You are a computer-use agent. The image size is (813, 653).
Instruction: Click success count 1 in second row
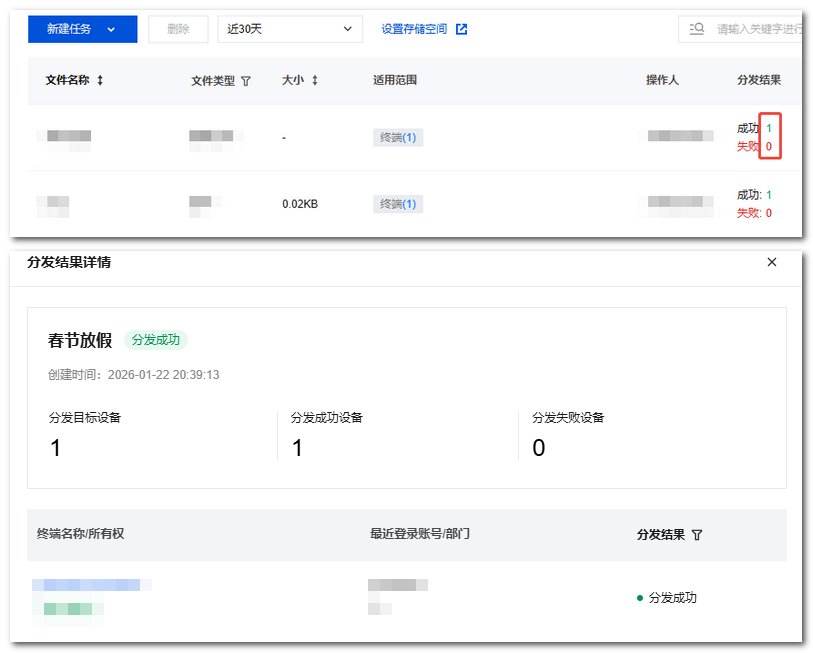(769, 195)
